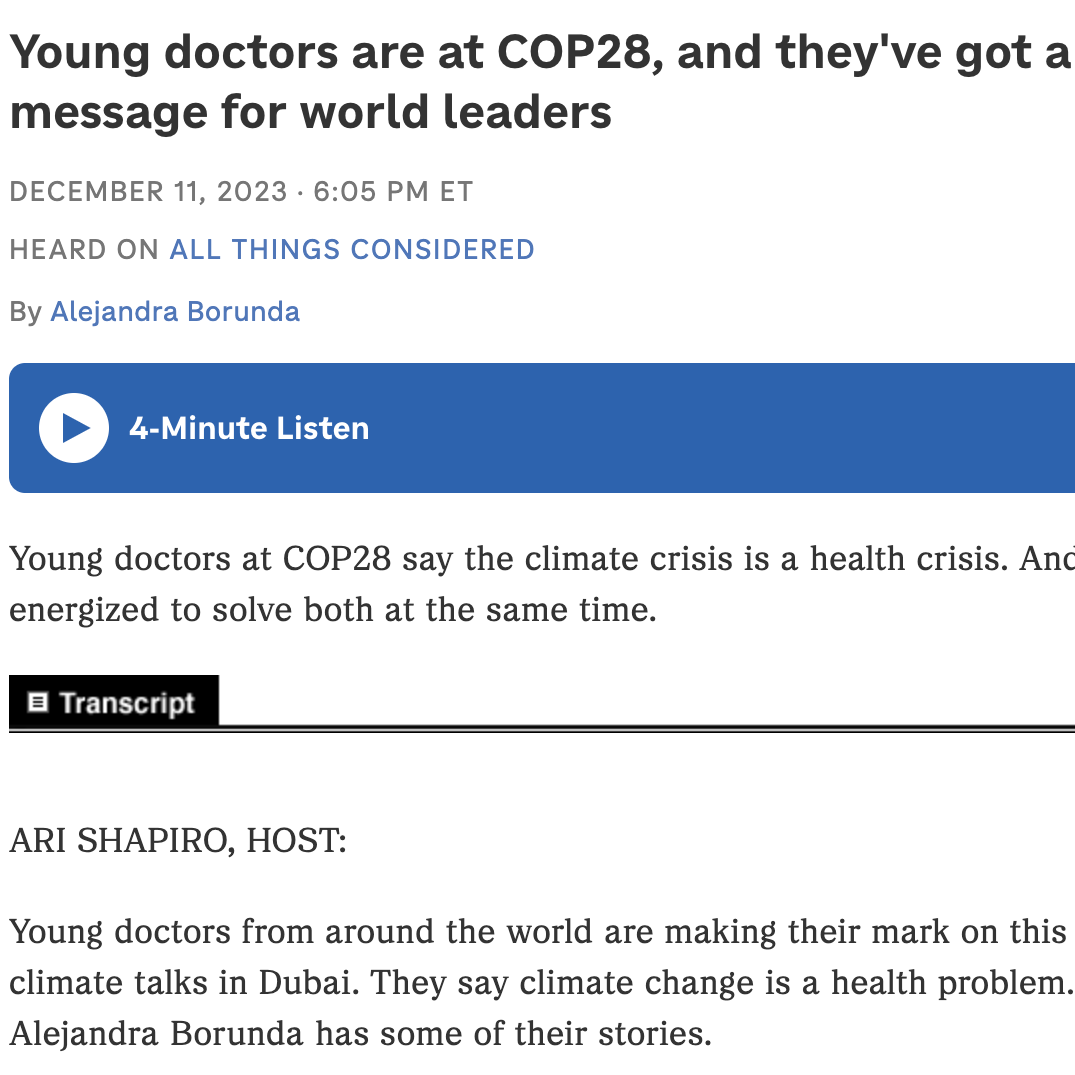Click the summary sentence starting "Young doctors at COP28"

click(540, 558)
